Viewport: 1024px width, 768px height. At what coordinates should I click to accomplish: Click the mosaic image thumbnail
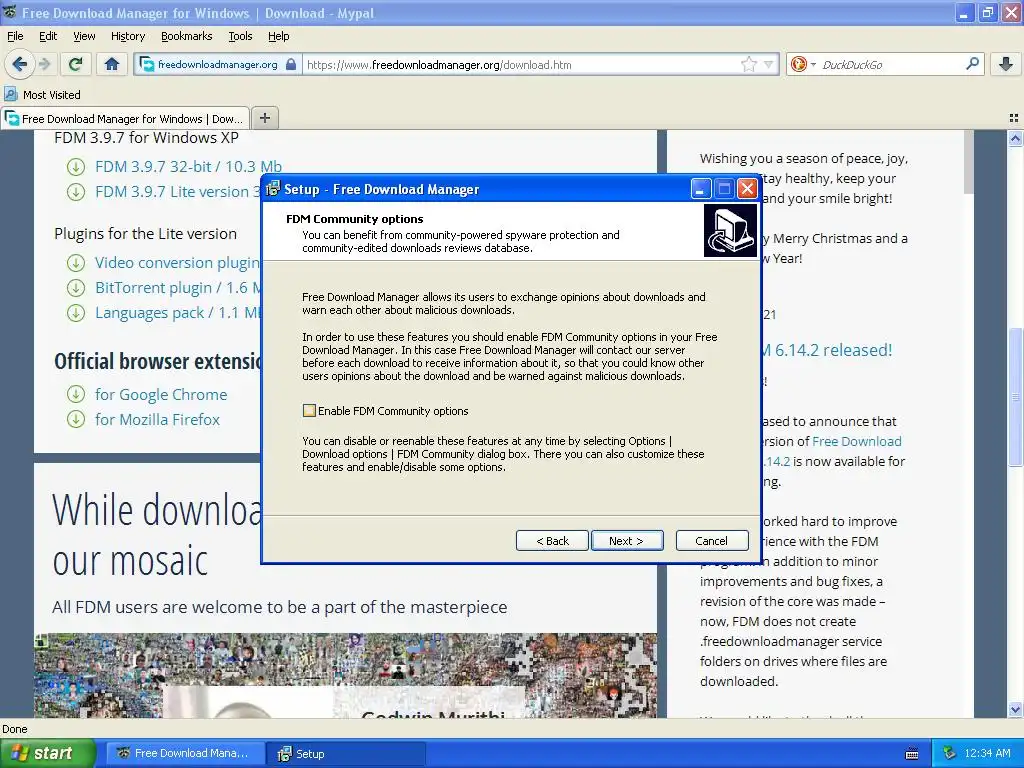coord(345,675)
